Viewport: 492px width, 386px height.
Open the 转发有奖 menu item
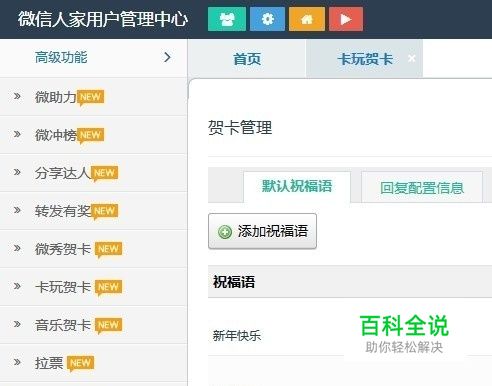(93, 211)
